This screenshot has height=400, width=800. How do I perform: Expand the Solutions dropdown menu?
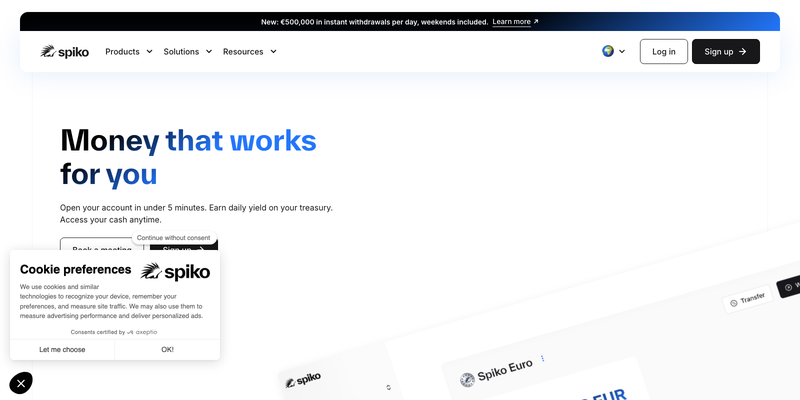click(187, 52)
